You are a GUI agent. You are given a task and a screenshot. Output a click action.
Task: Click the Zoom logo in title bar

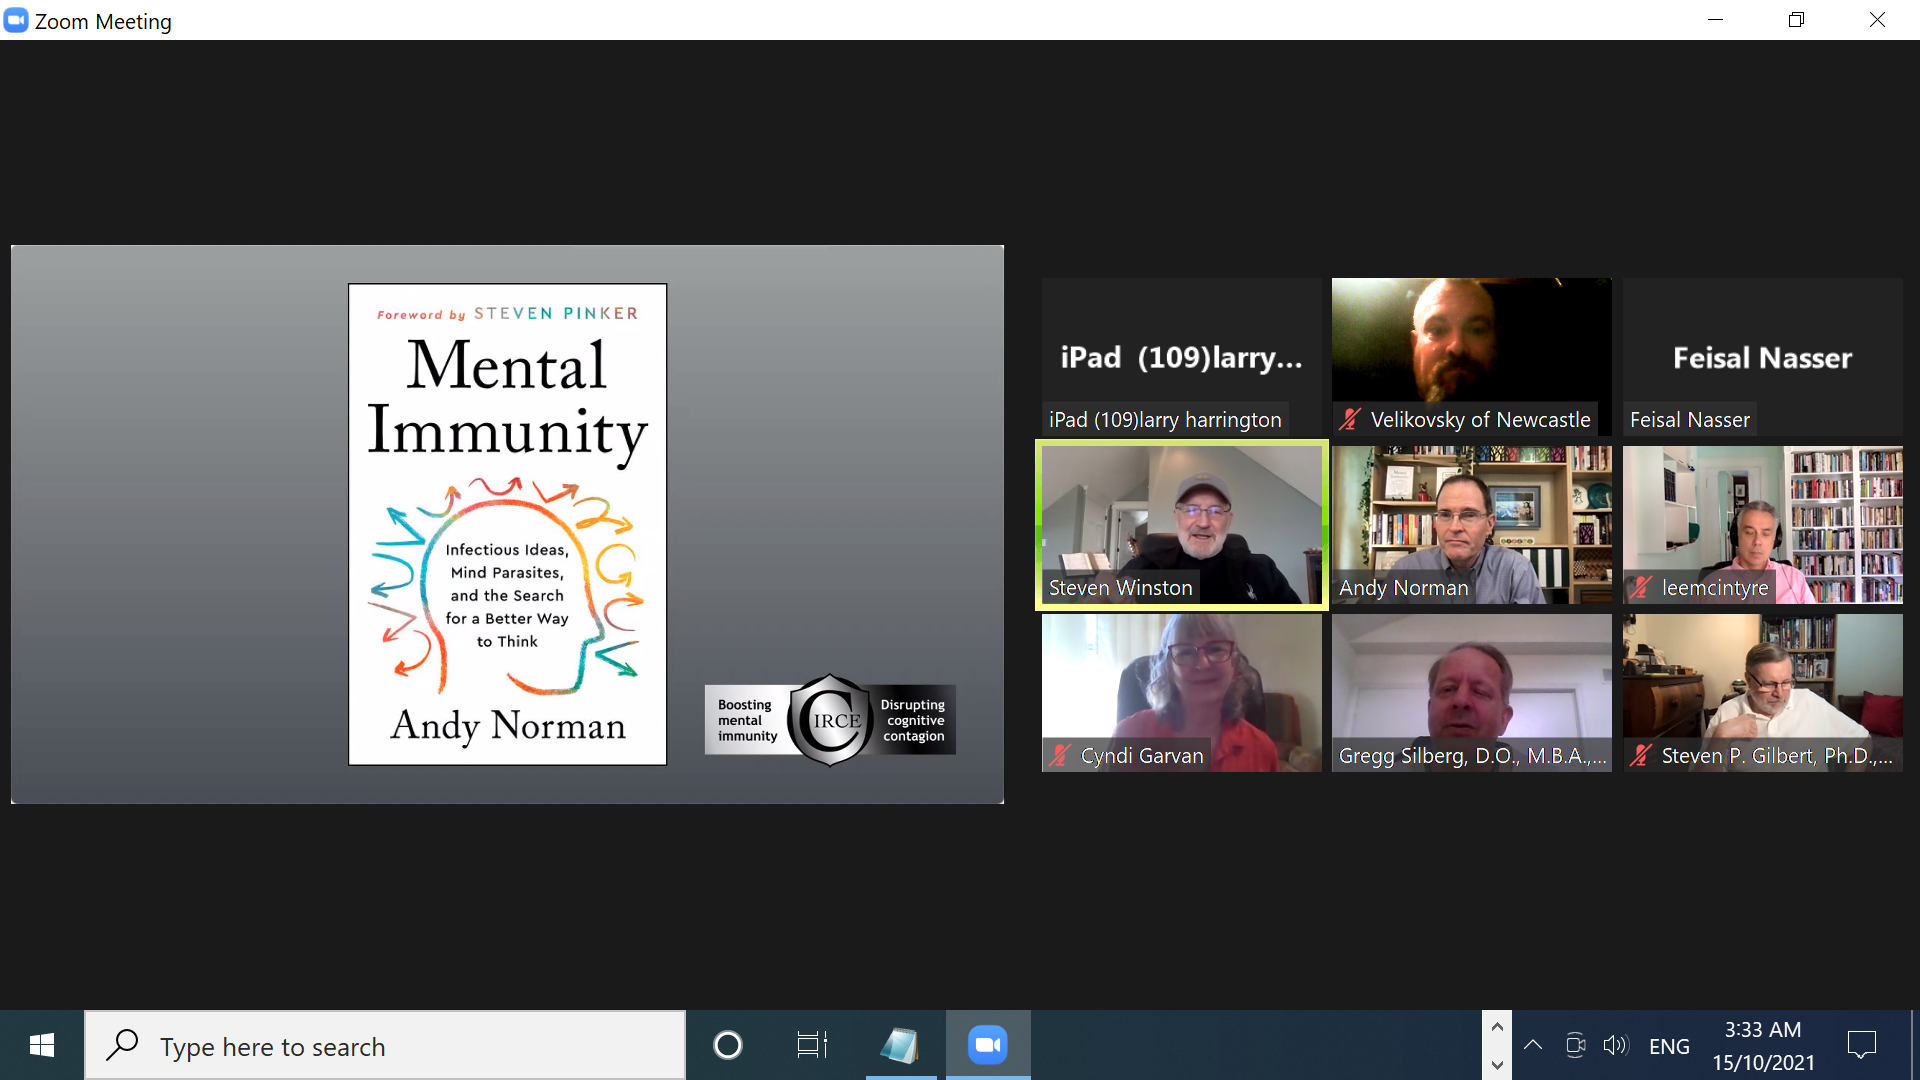[x=16, y=21]
